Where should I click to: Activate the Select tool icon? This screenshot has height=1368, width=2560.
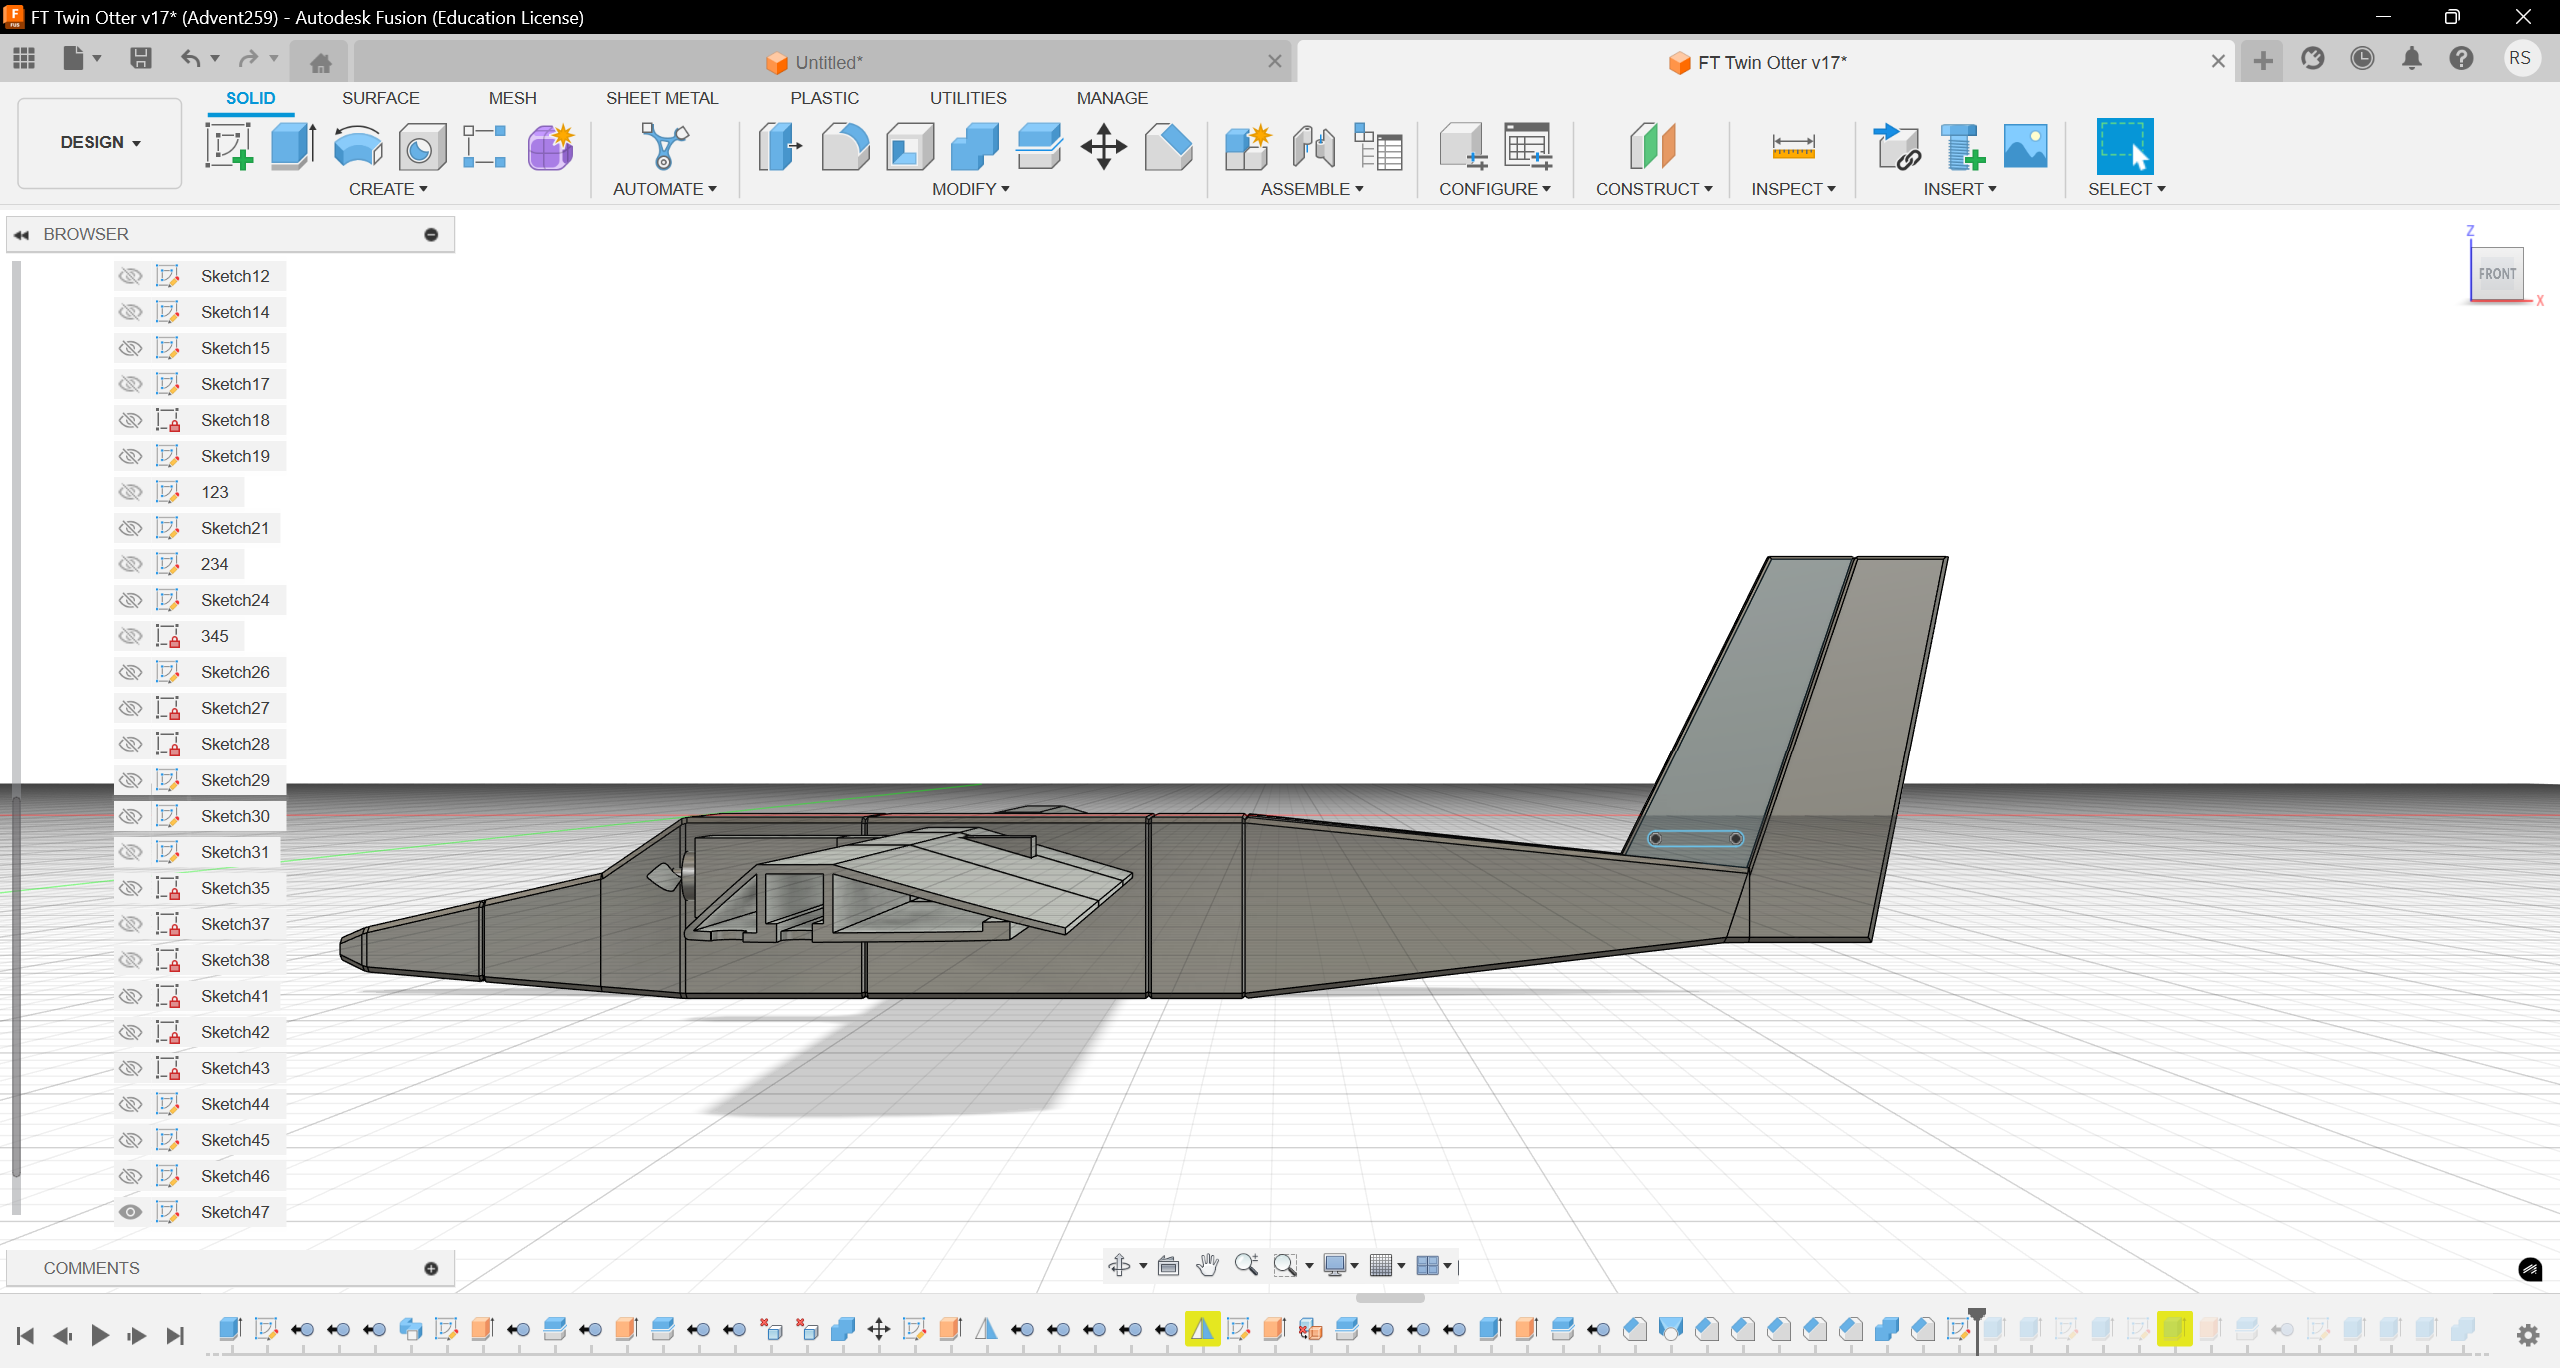click(2125, 146)
